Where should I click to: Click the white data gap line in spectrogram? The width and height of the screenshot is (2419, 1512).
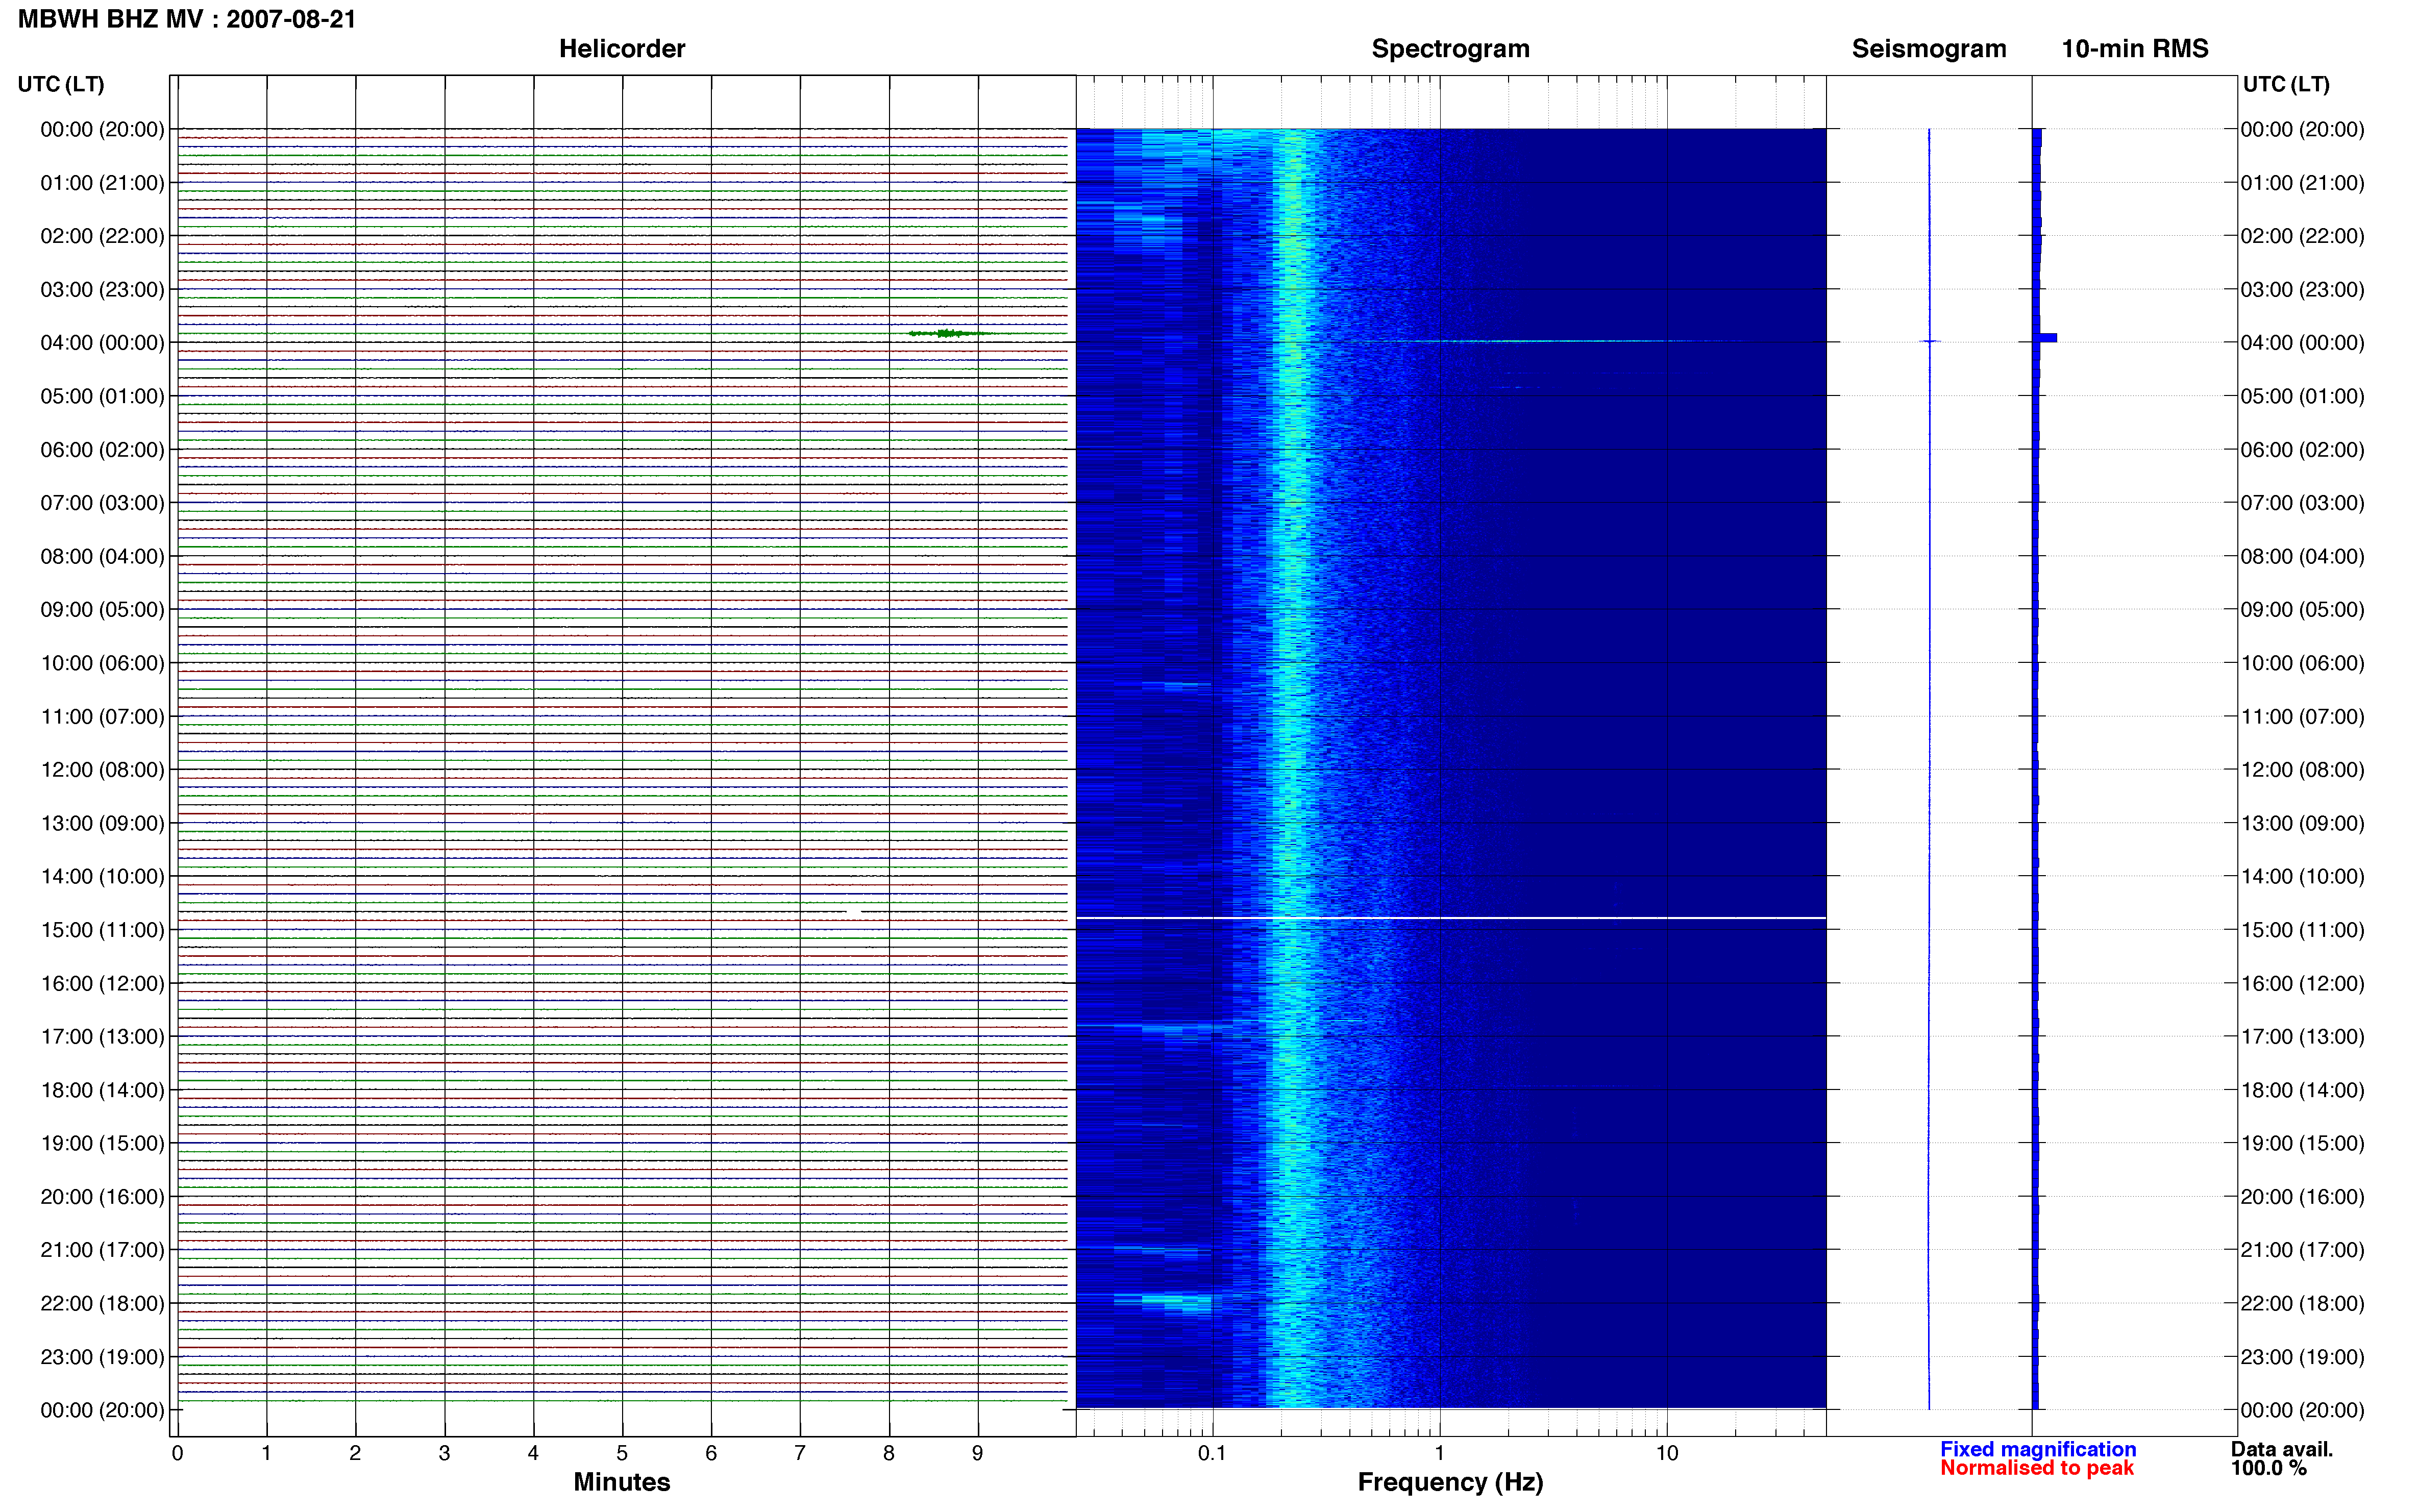coord(1450,918)
